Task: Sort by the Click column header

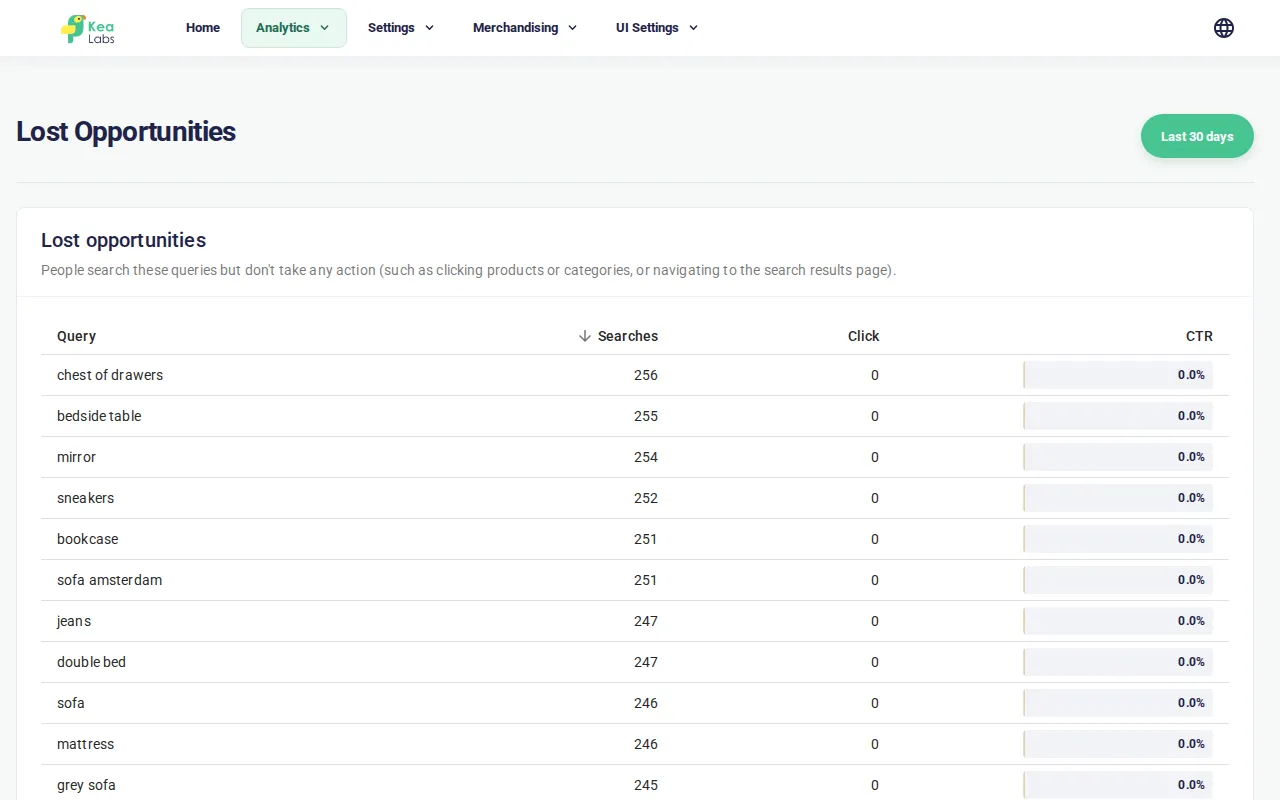Action: [x=864, y=336]
